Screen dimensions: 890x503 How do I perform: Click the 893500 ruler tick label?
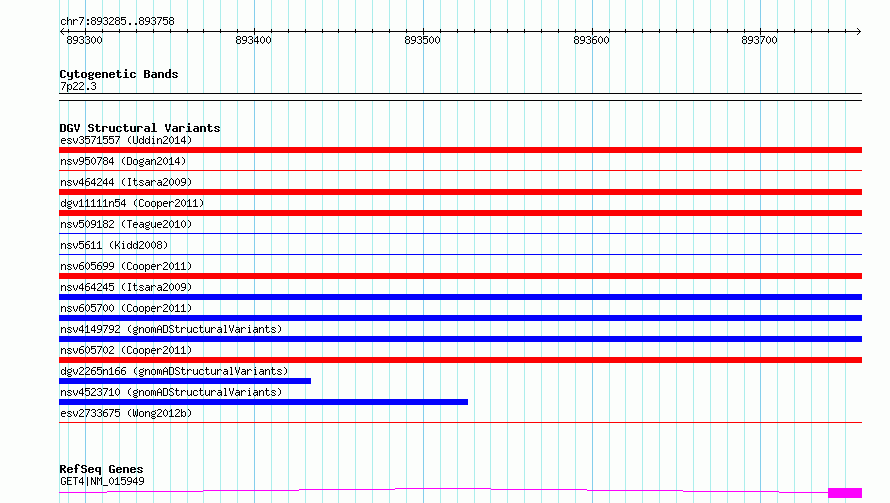pyautogui.click(x=422, y=40)
